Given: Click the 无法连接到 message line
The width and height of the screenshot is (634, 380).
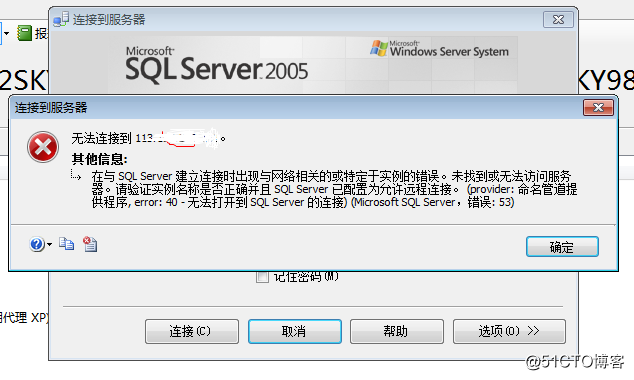Looking at the screenshot, I should 148,138.
